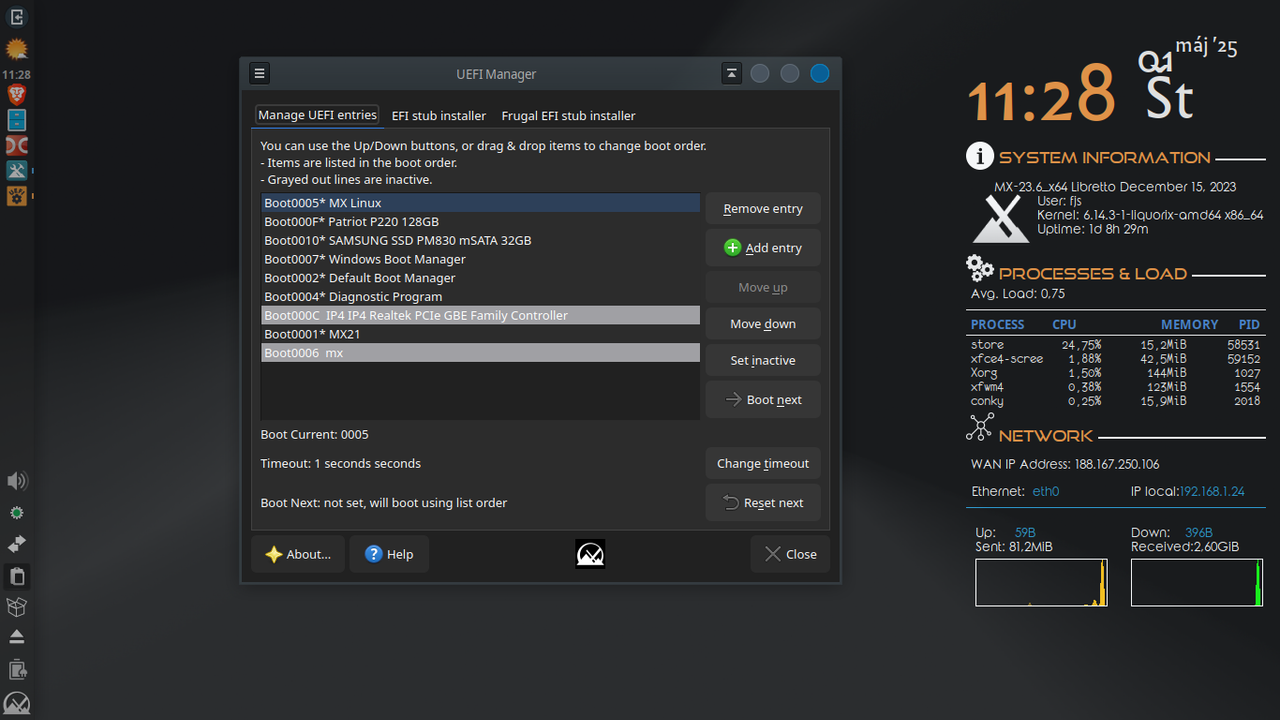The image size is (1280, 720).
Task: Click the WAN IP Address text in conky
Action: [x=1065, y=464]
